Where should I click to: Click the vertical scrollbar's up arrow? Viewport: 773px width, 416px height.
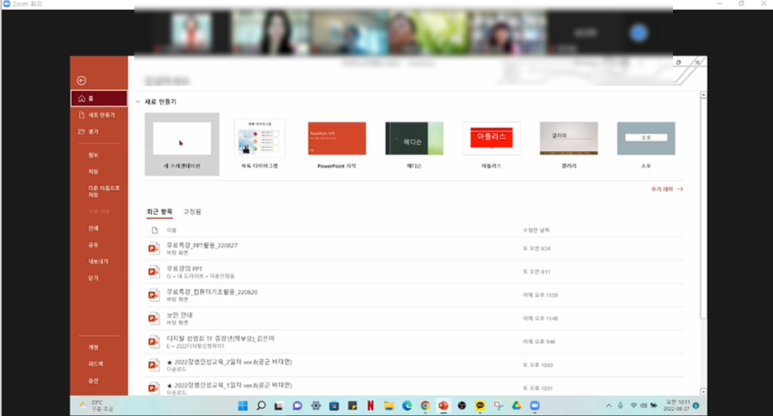[703, 95]
